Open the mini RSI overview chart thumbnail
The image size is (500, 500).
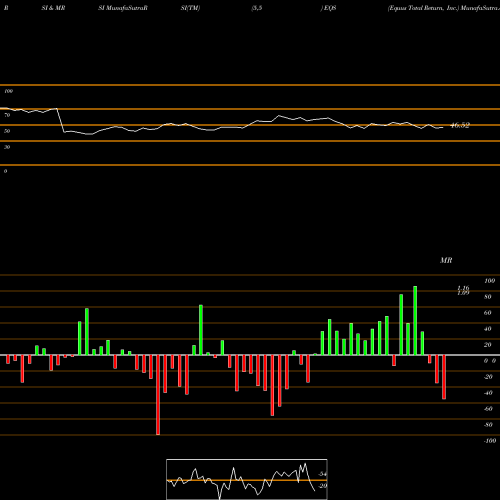(247, 479)
